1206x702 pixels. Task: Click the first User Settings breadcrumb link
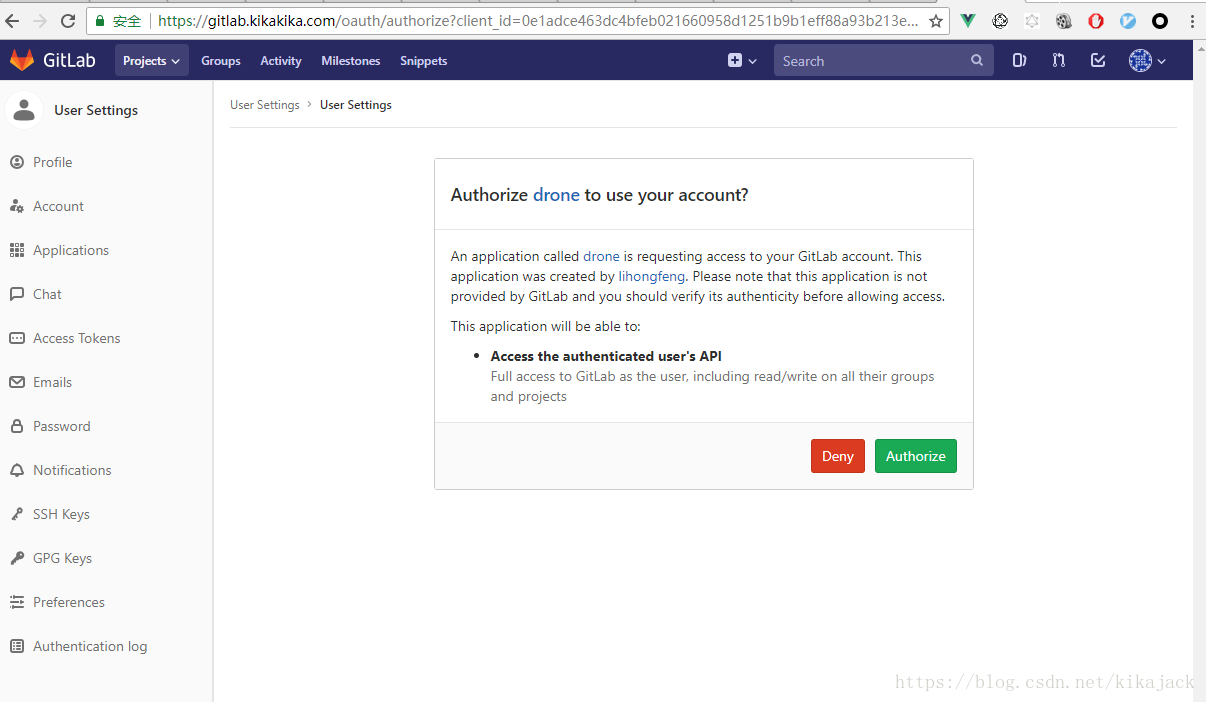click(x=264, y=105)
